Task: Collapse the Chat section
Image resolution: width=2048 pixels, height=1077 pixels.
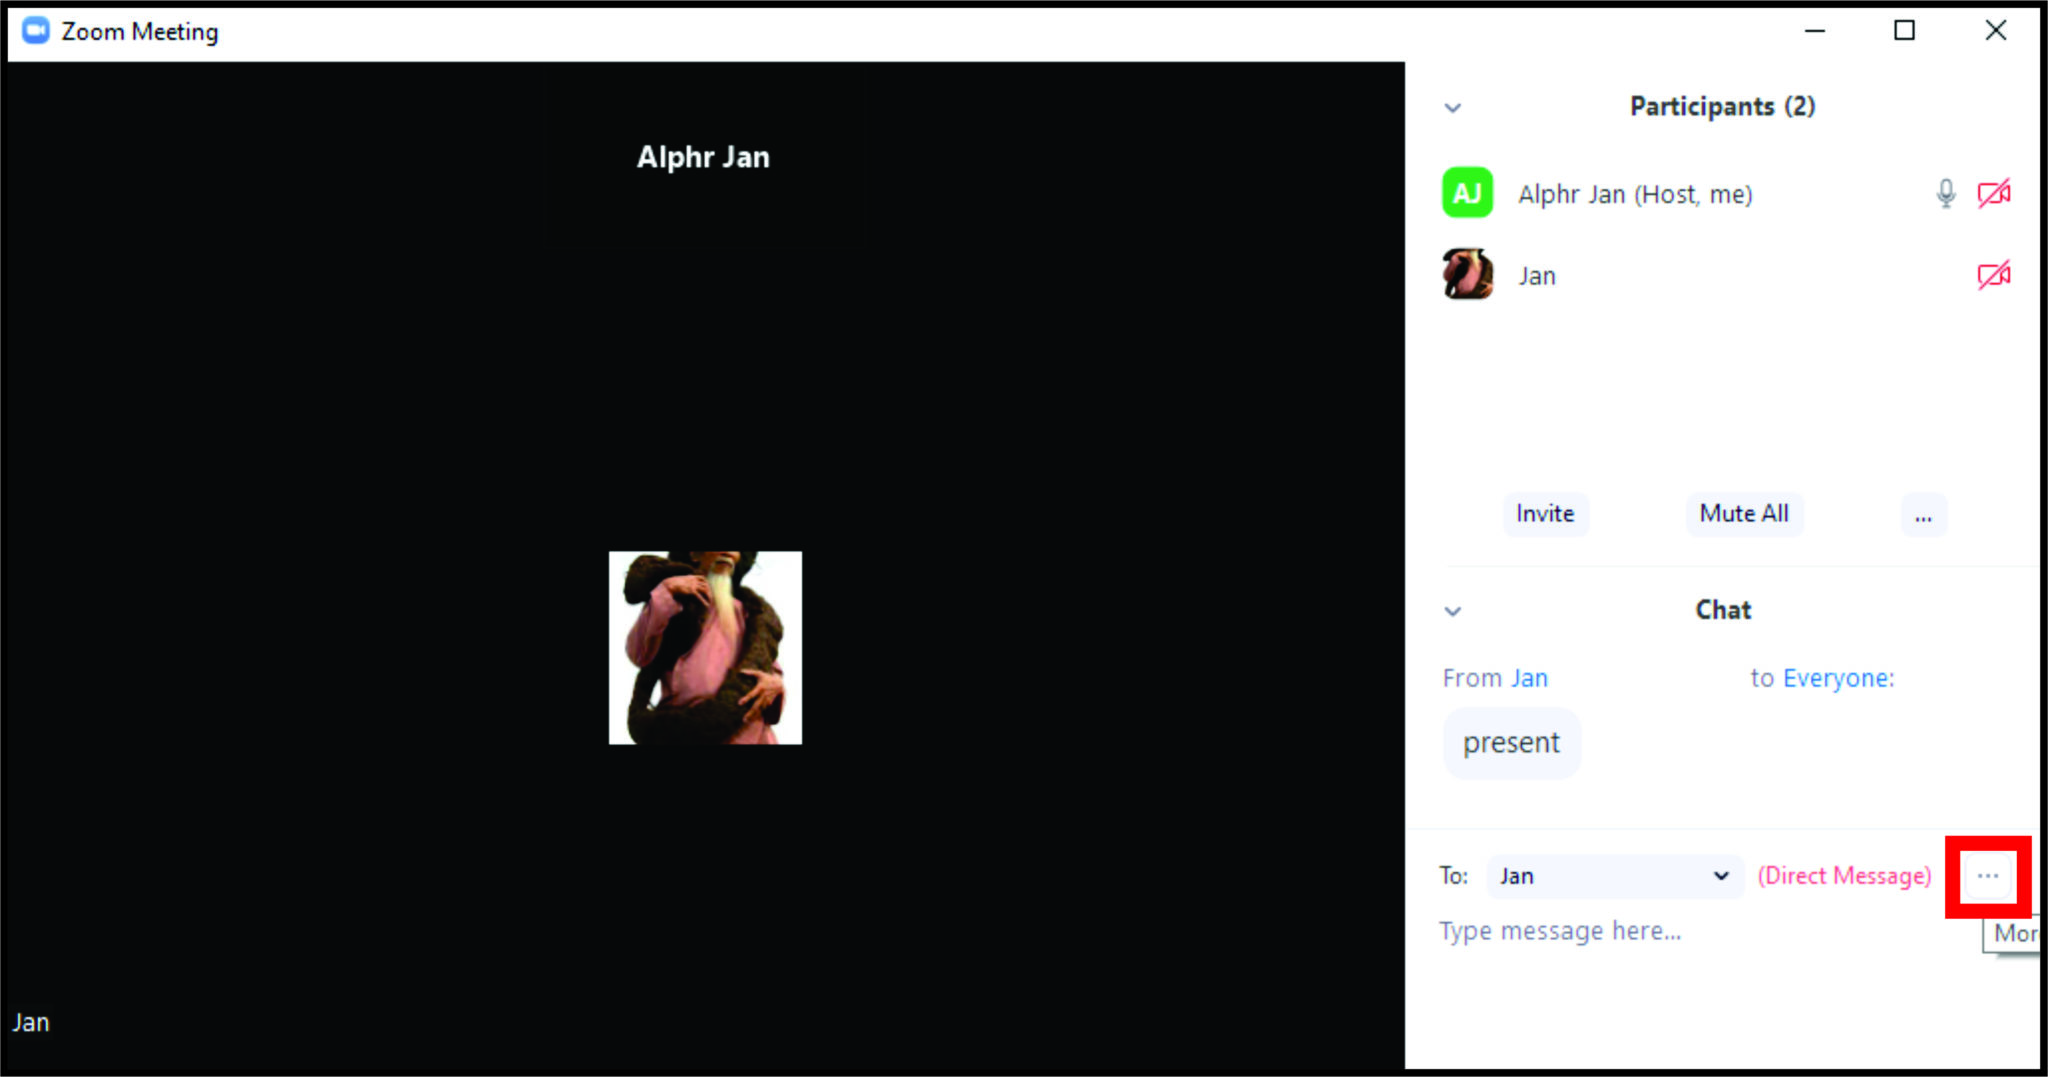Action: 1453,611
